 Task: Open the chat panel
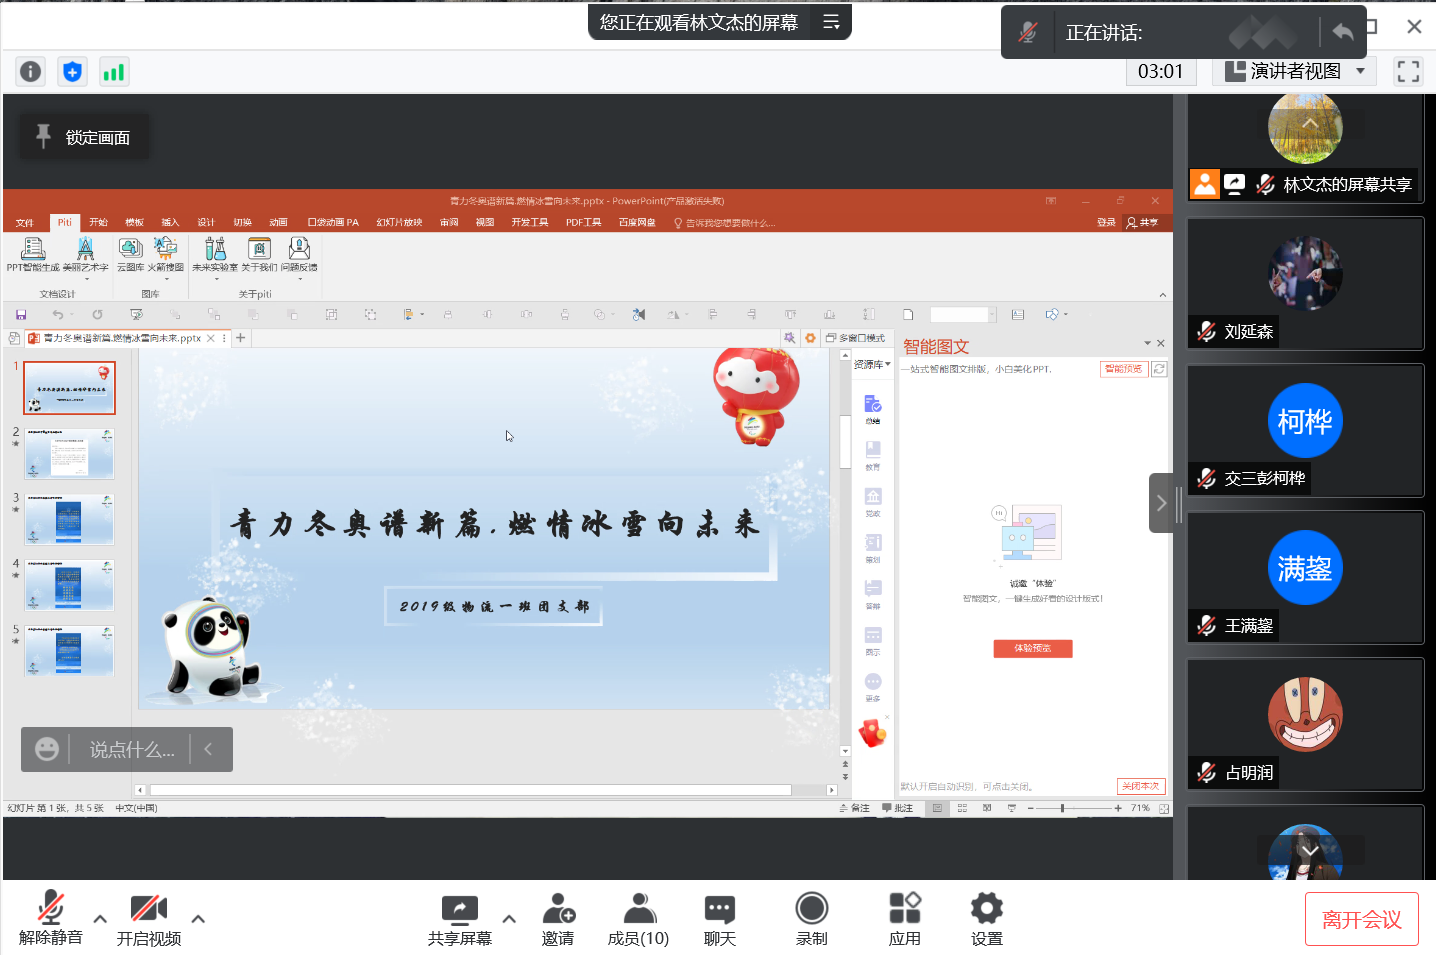pos(719,919)
